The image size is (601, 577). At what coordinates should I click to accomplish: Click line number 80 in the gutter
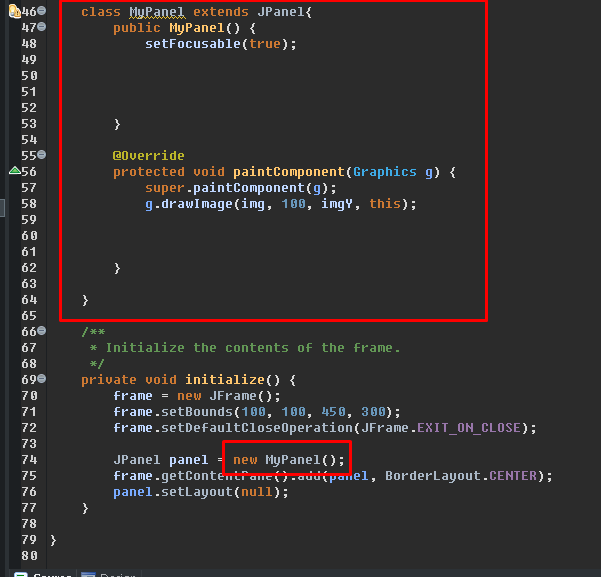coord(29,556)
